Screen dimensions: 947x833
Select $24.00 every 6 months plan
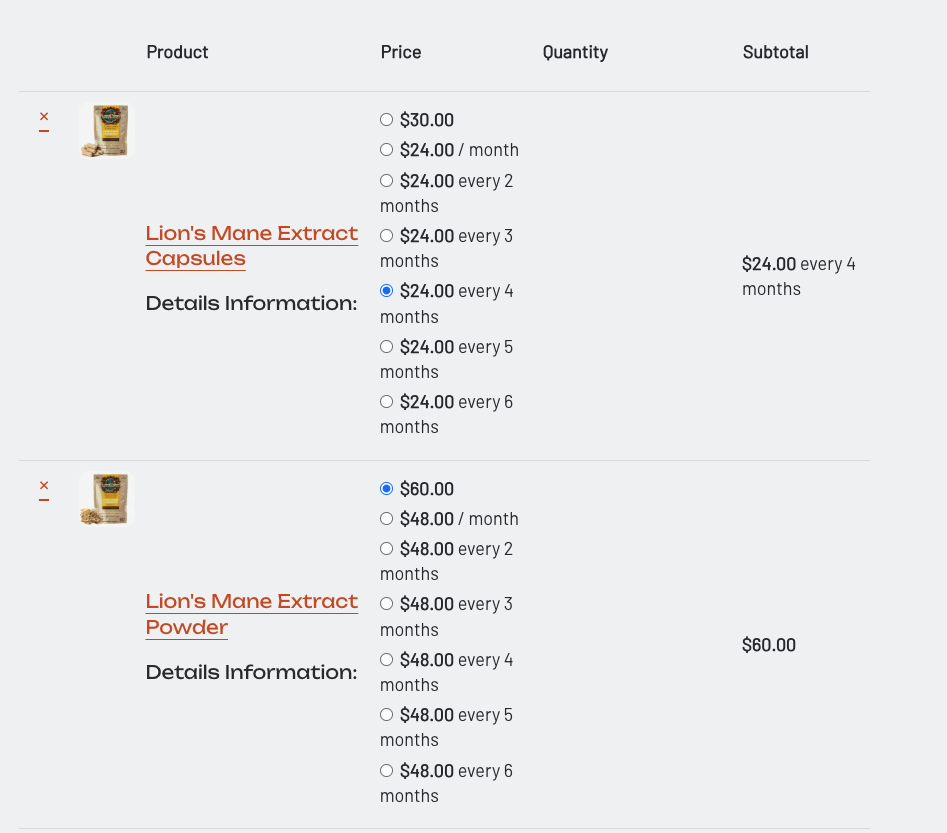tap(387, 401)
